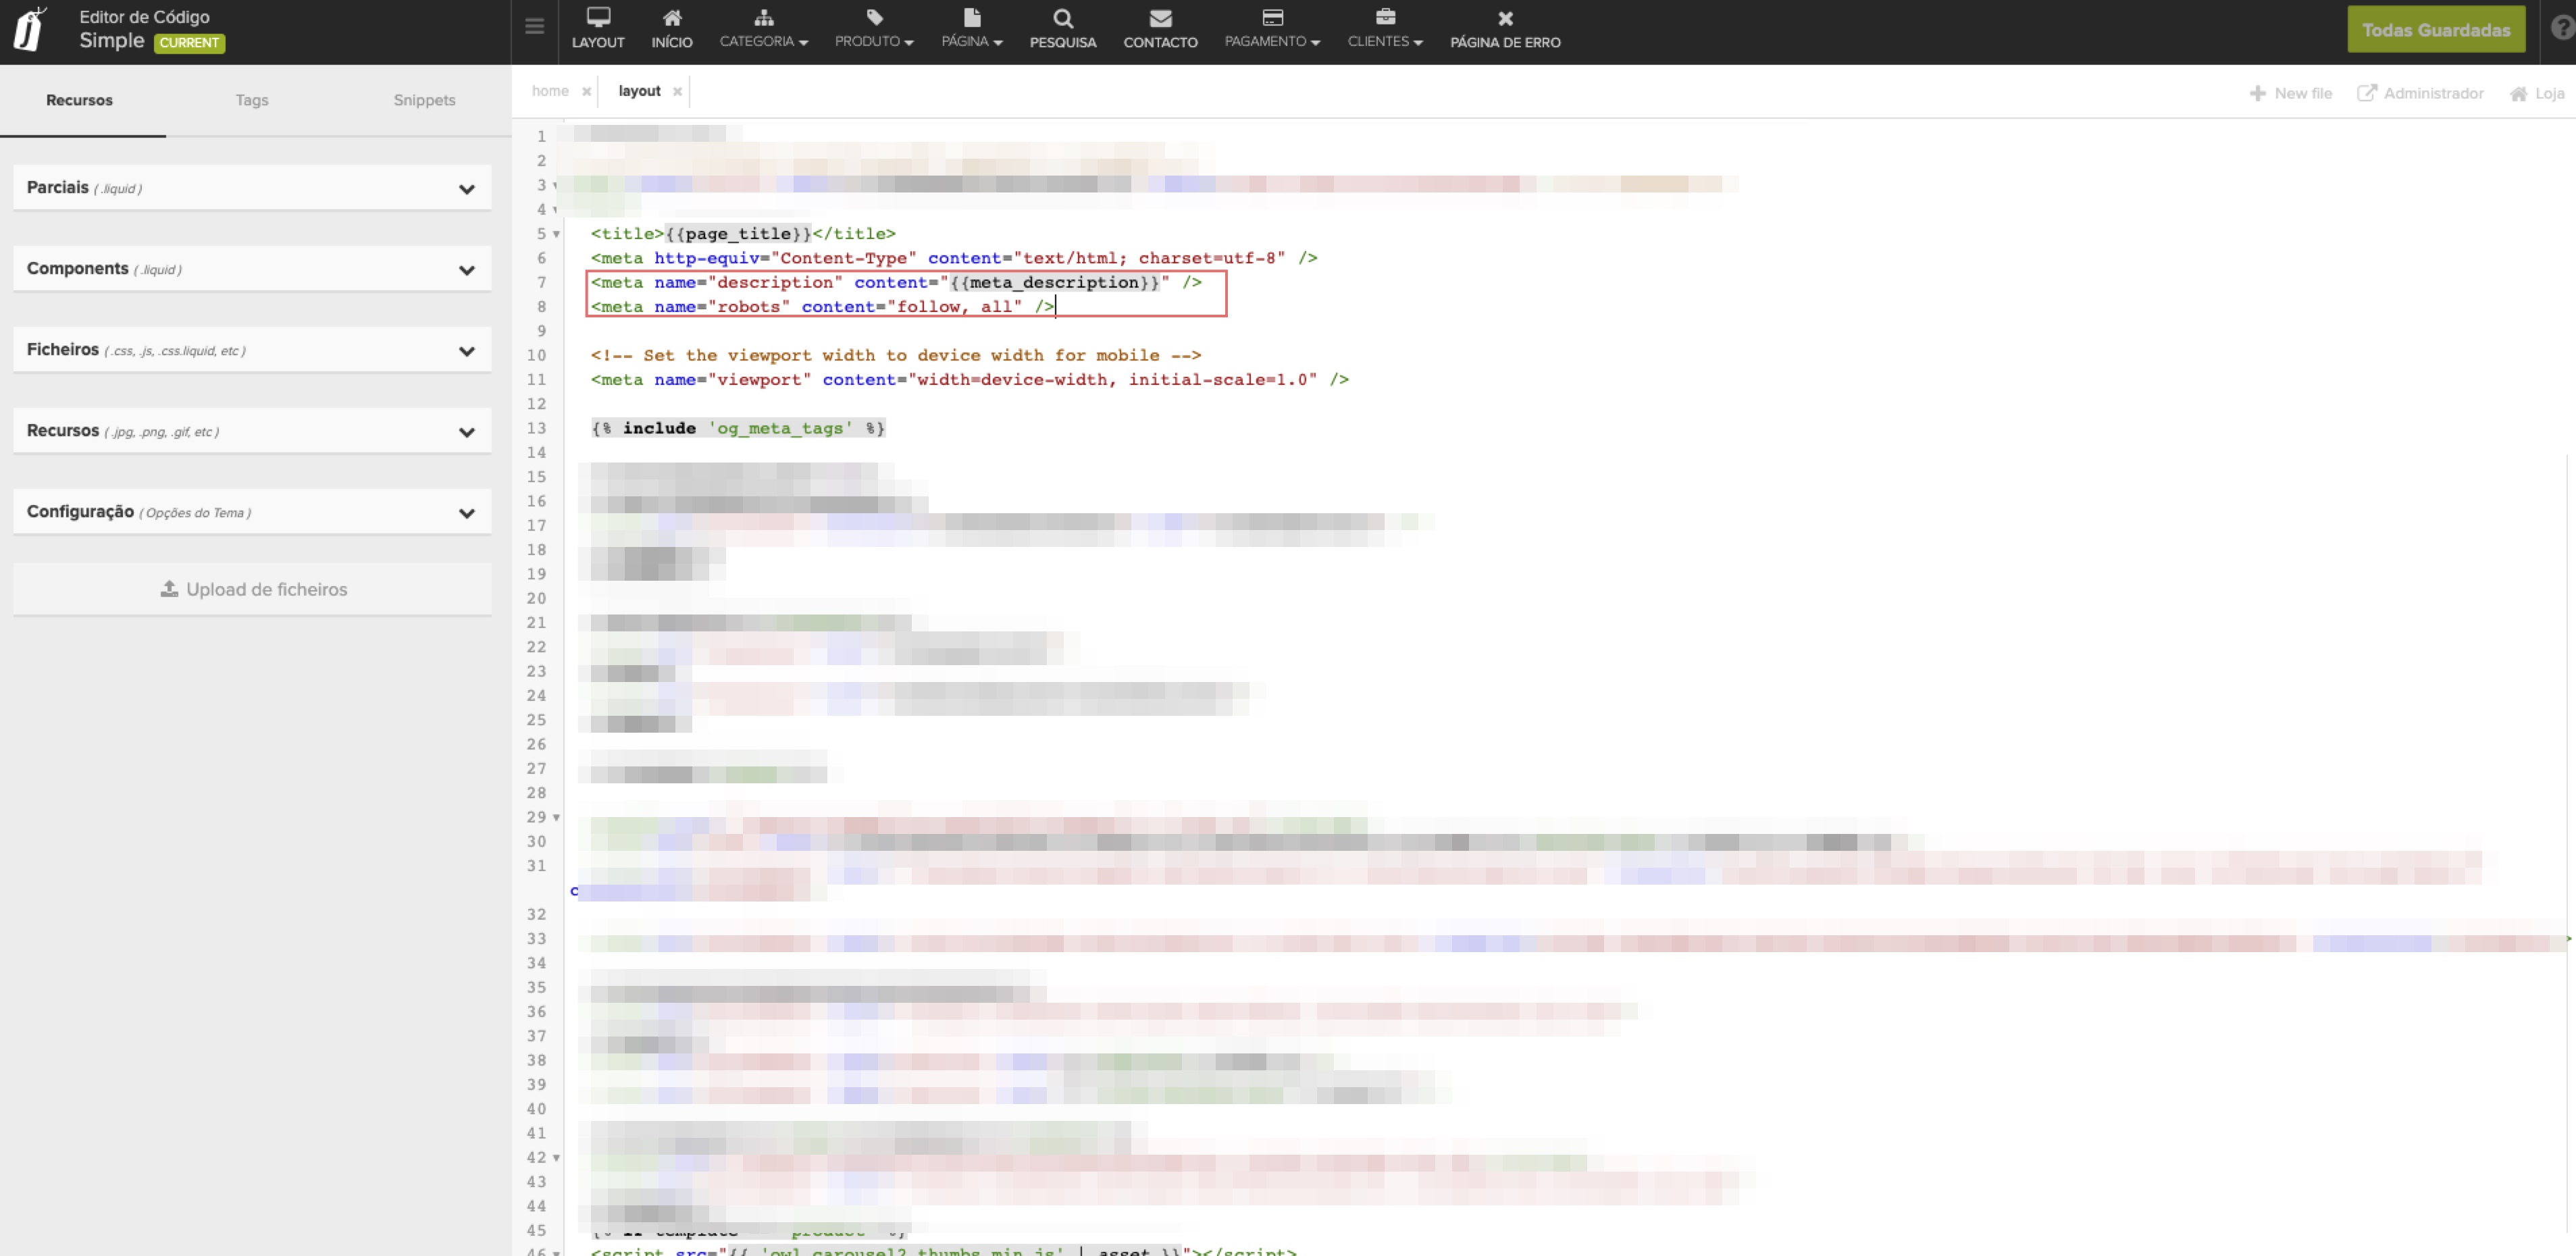Switch to the home file tab
The image size is (2576, 1256).
(550, 91)
